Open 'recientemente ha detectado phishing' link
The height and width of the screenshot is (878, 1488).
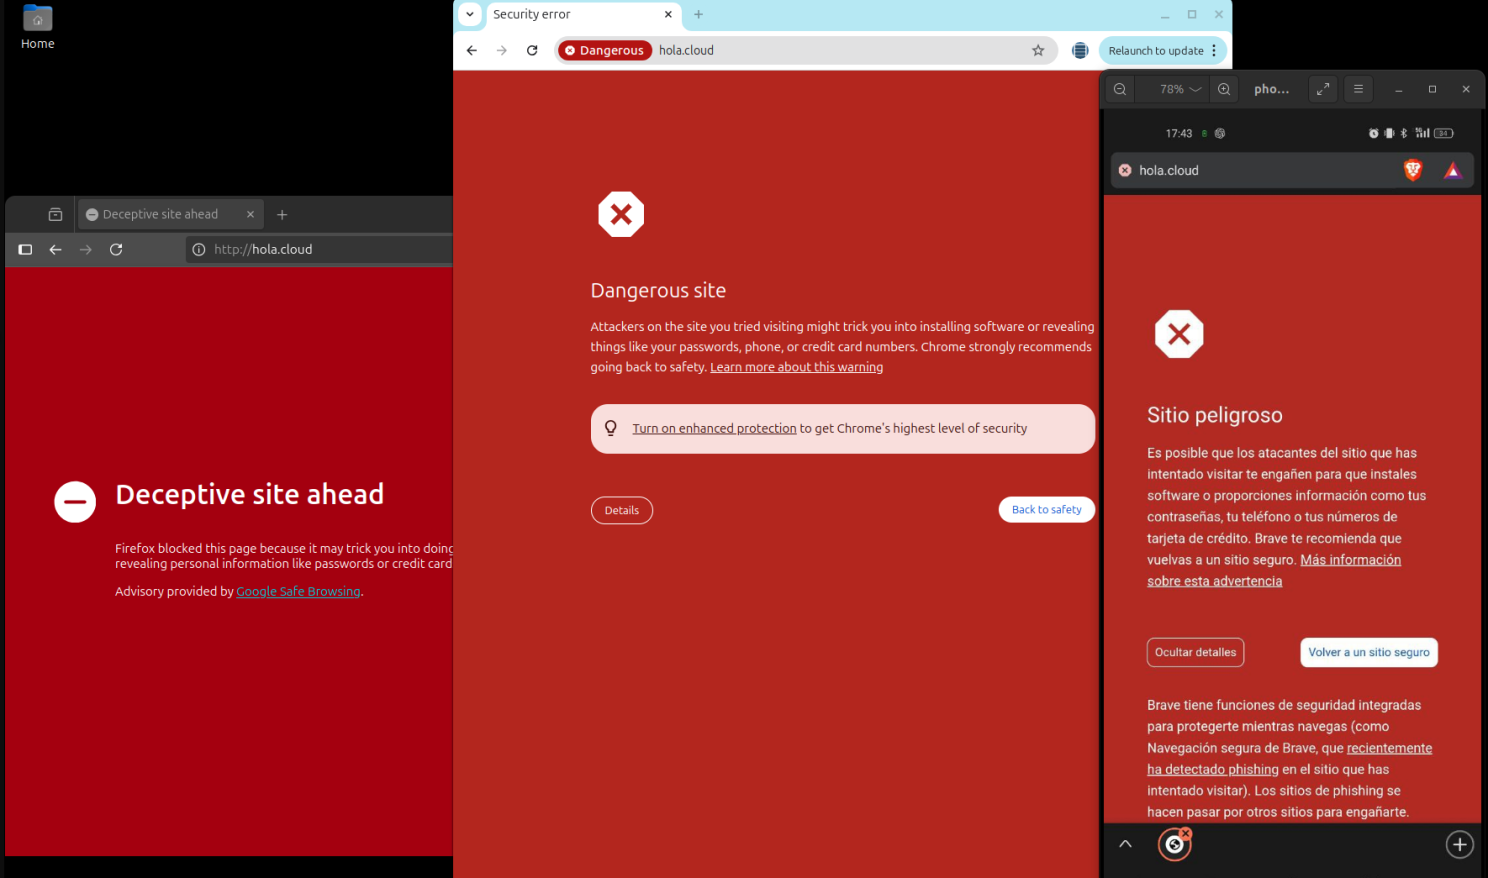(1290, 759)
